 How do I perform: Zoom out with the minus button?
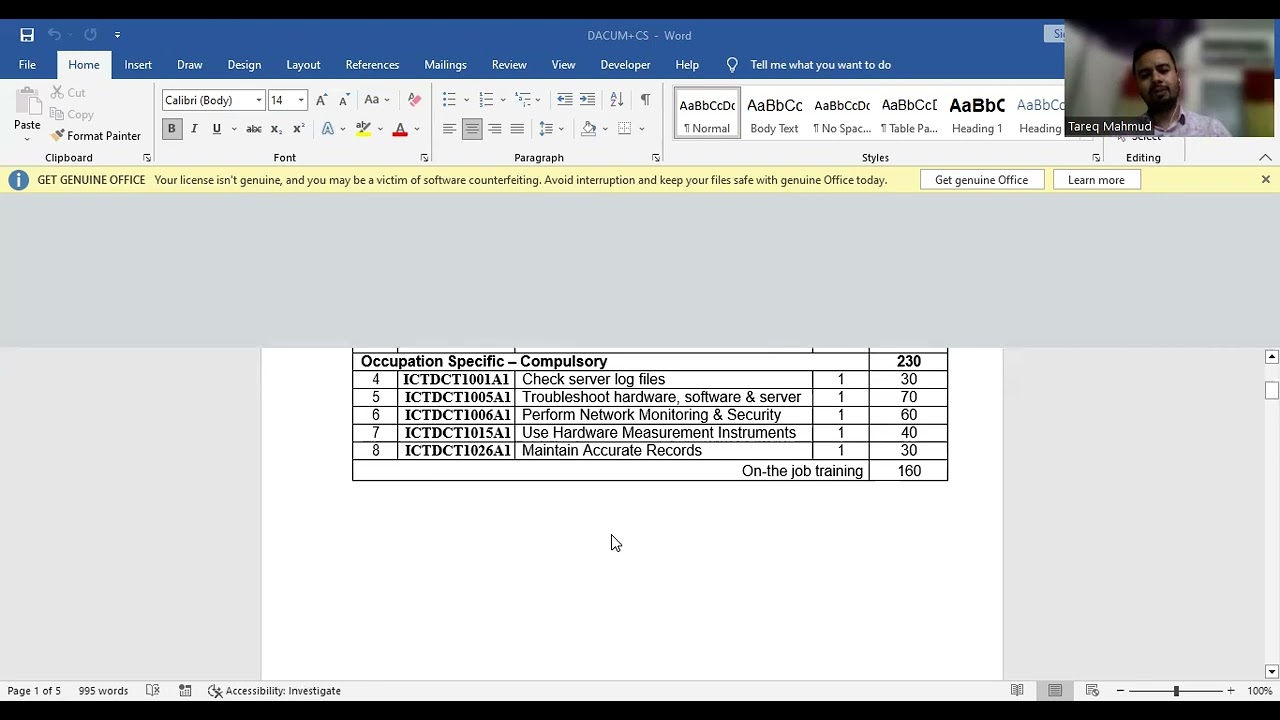(x=1120, y=691)
